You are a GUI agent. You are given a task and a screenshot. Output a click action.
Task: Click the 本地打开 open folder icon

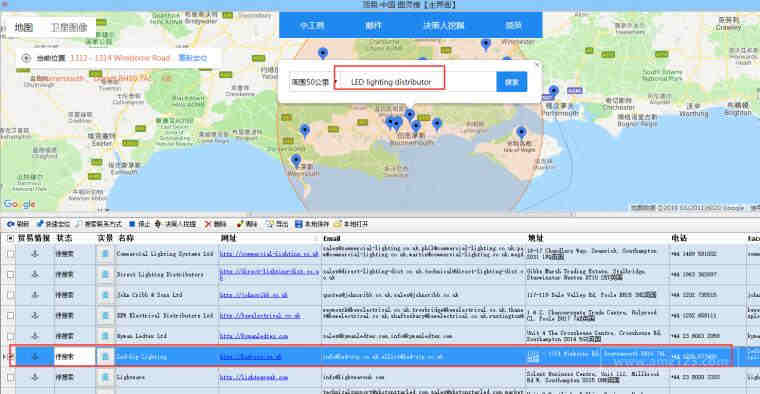pyautogui.click(x=338, y=224)
